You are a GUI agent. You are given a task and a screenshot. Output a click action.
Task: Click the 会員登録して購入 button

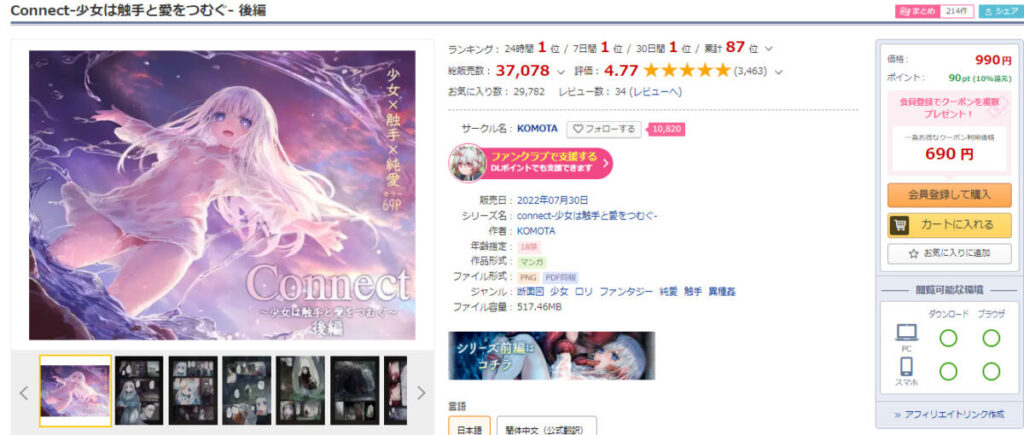pos(949,195)
